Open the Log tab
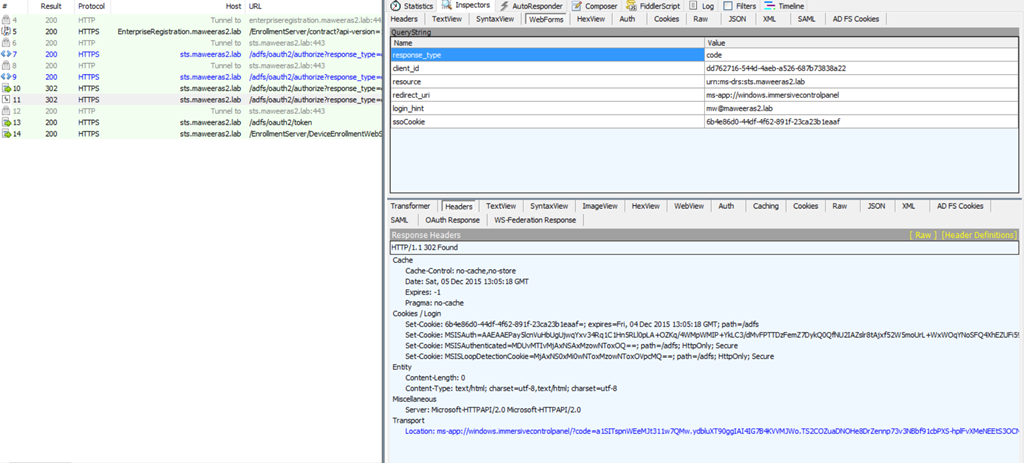Viewport: 1024px width, 463px height. 707,6
